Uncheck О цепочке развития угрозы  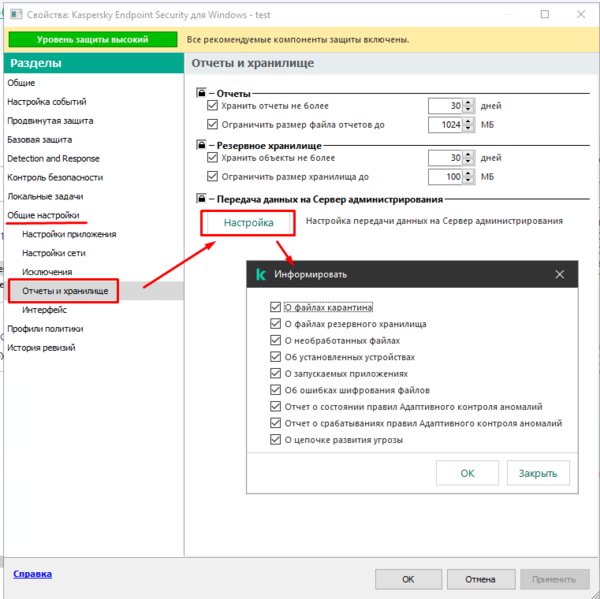275,439
